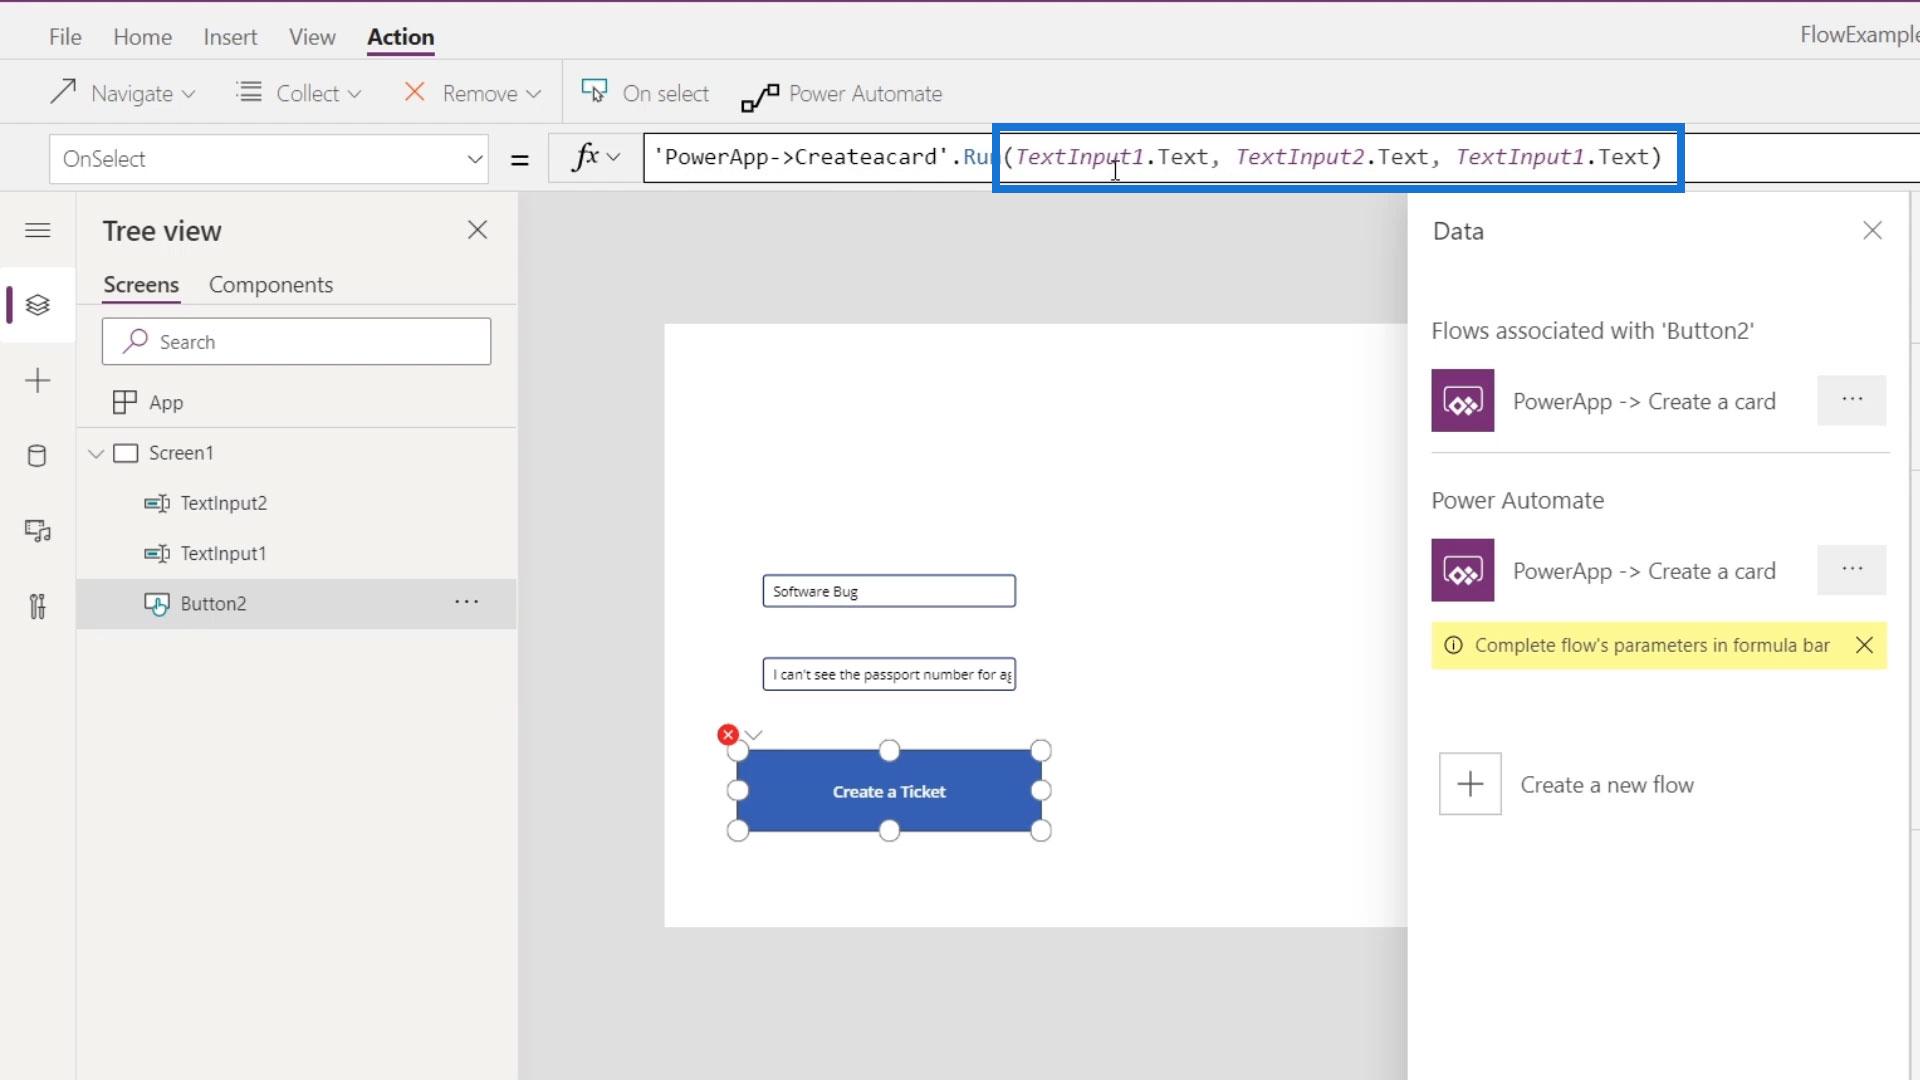This screenshot has width=1920, height=1080.
Task: Click the red error icon on button
Action: 728,735
